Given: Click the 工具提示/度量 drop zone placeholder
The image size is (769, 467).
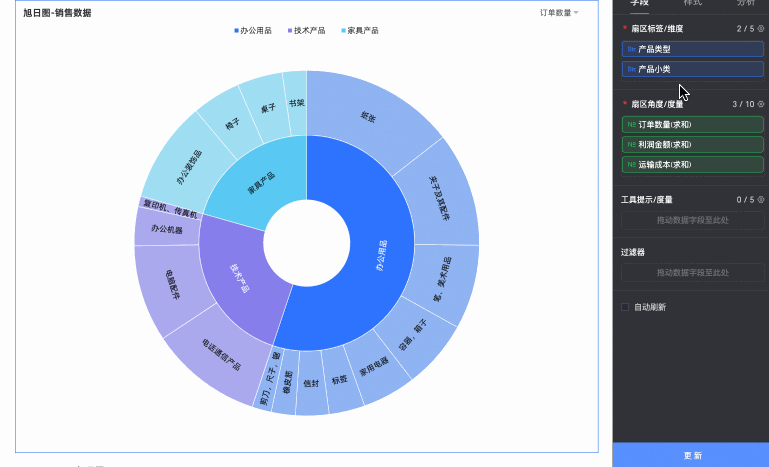Looking at the screenshot, I should pyautogui.click(x=692, y=220).
